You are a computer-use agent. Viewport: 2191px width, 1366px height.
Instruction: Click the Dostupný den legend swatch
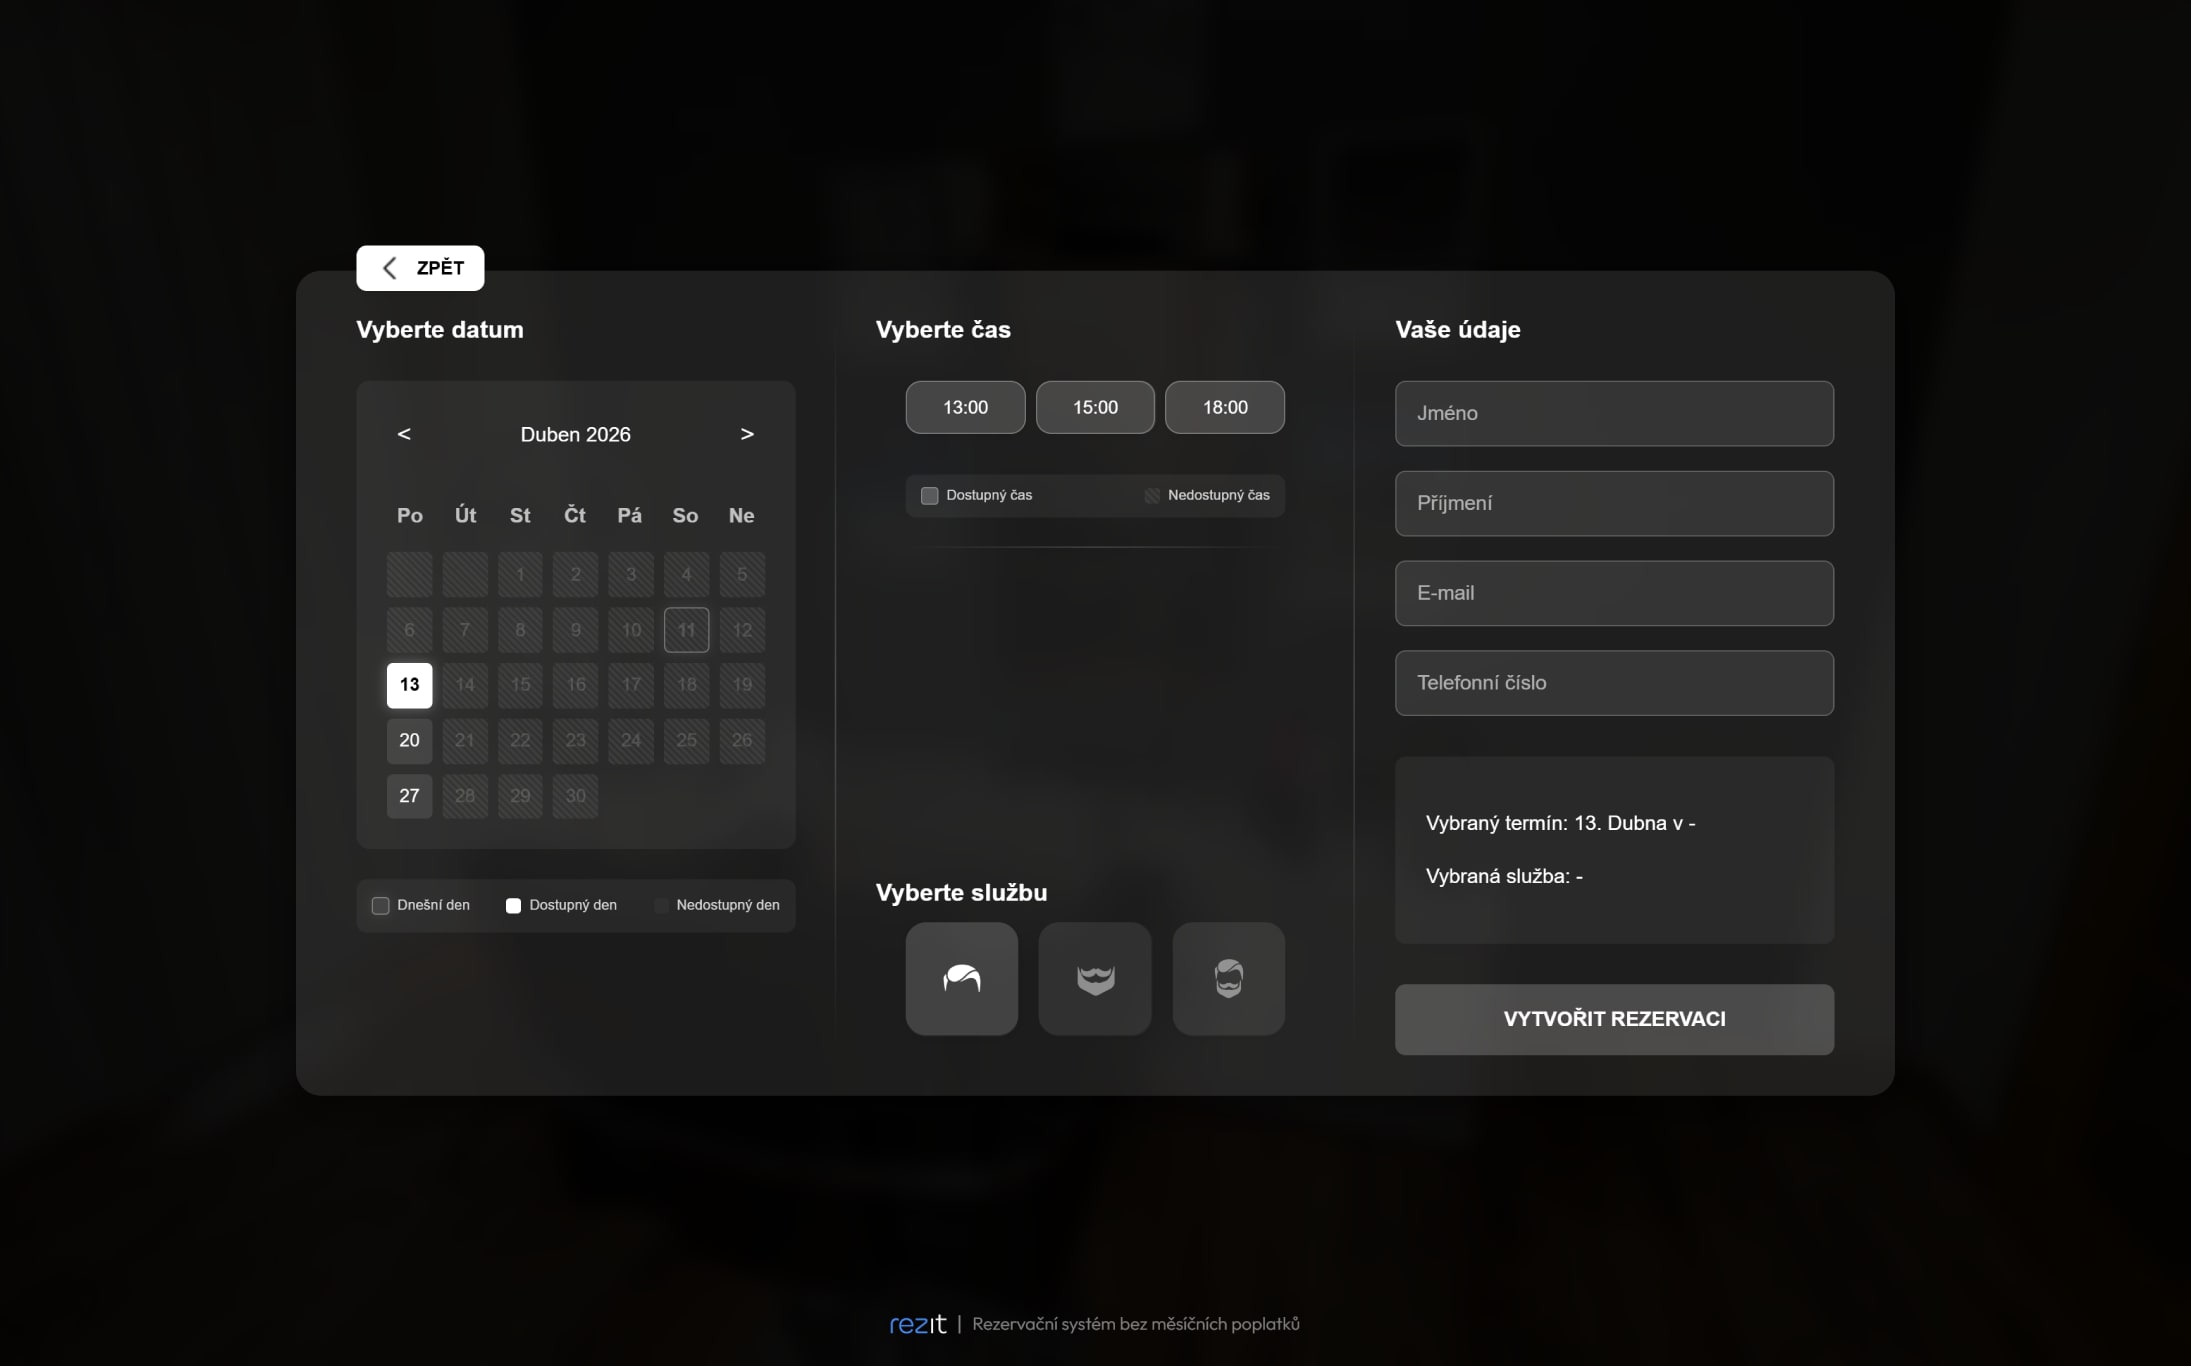pos(513,906)
